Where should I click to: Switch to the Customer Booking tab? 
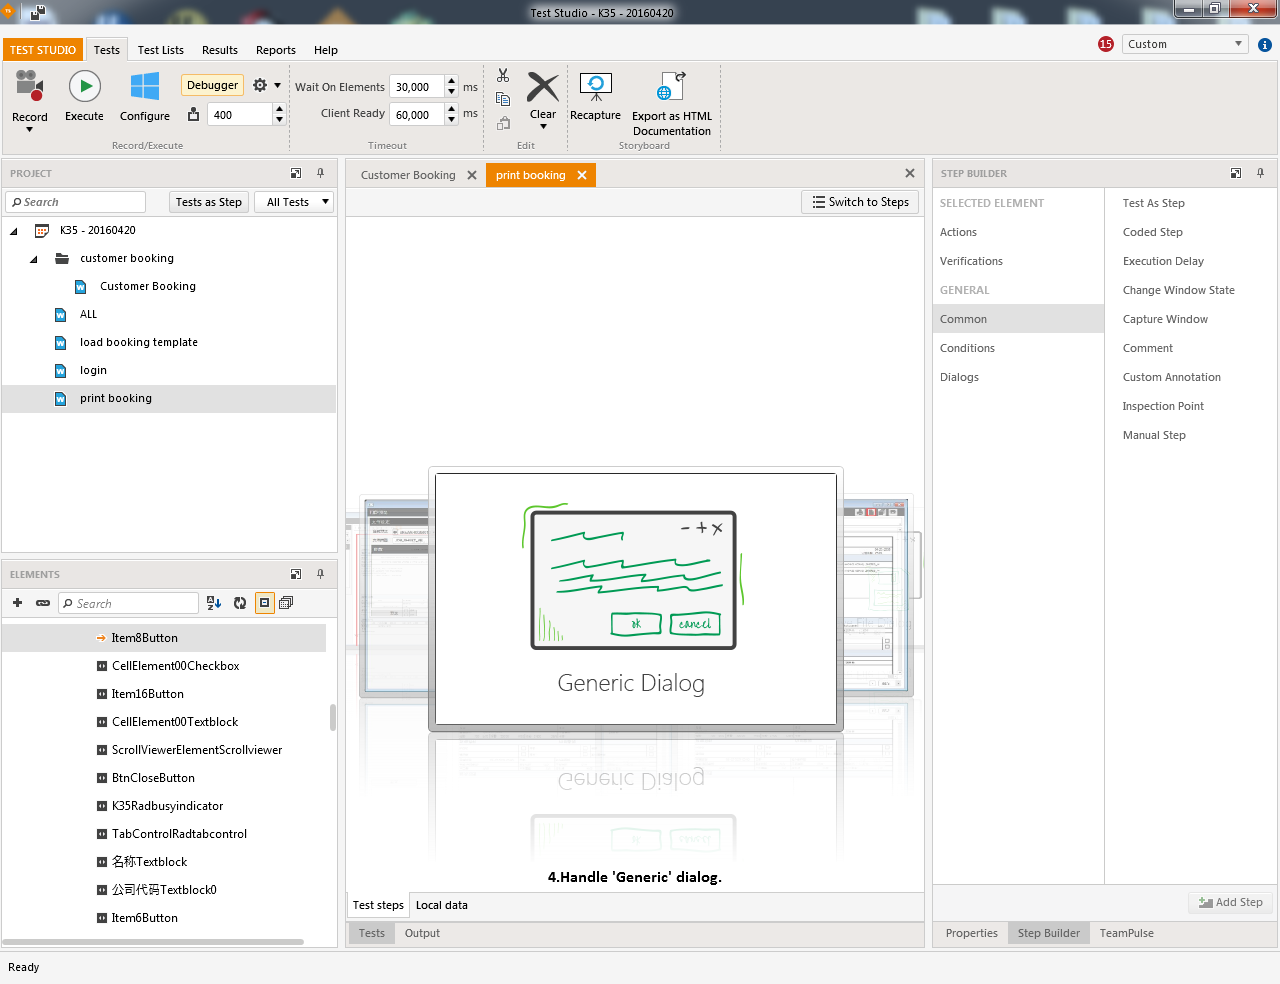coord(408,175)
